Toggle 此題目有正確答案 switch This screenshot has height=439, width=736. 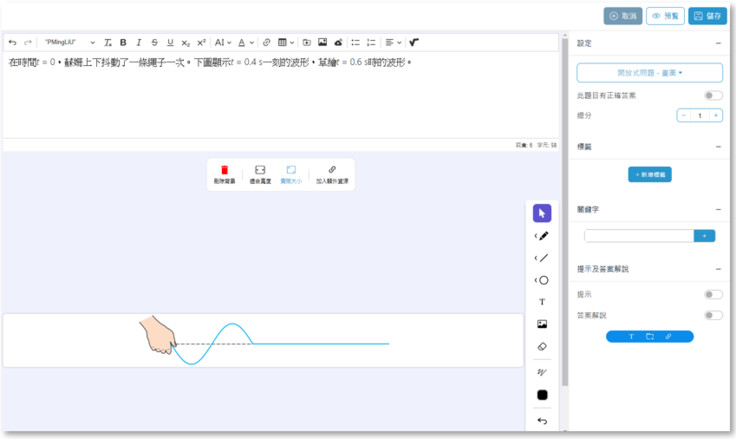coord(713,96)
